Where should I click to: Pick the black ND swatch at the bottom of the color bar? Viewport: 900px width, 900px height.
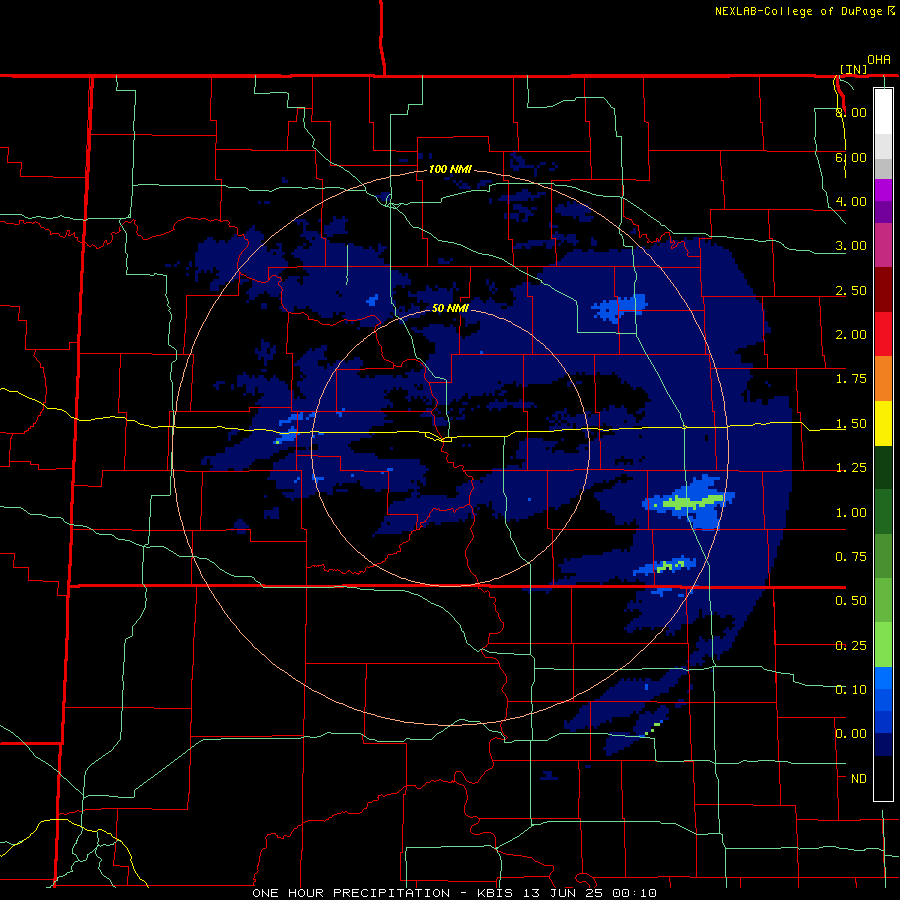883,778
